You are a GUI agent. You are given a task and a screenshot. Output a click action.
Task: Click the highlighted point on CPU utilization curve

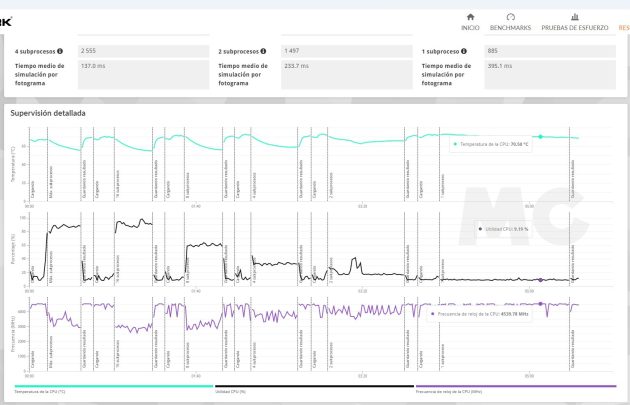pos(540,280)
